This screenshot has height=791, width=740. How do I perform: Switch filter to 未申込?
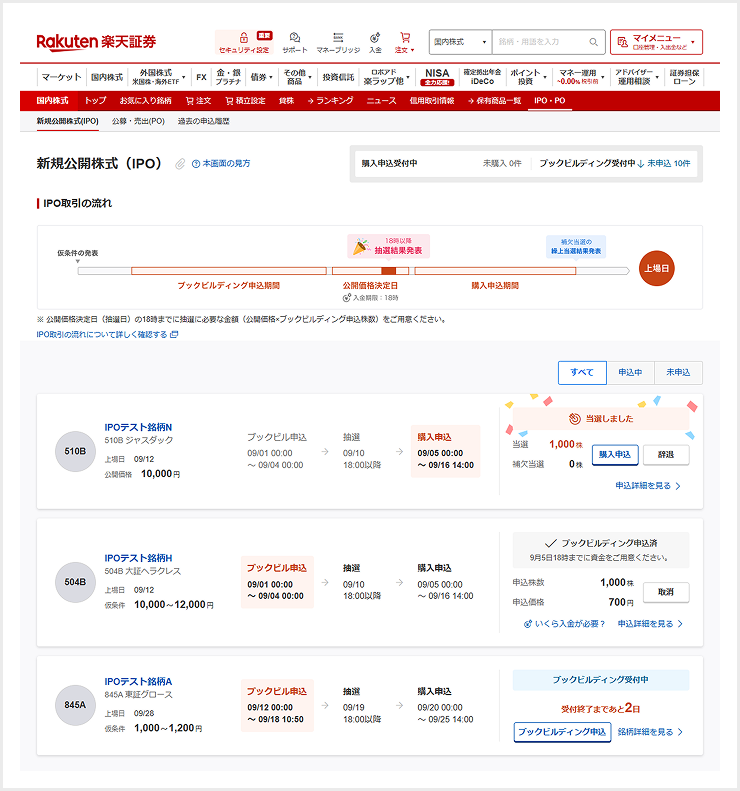(x=679, y=373)
